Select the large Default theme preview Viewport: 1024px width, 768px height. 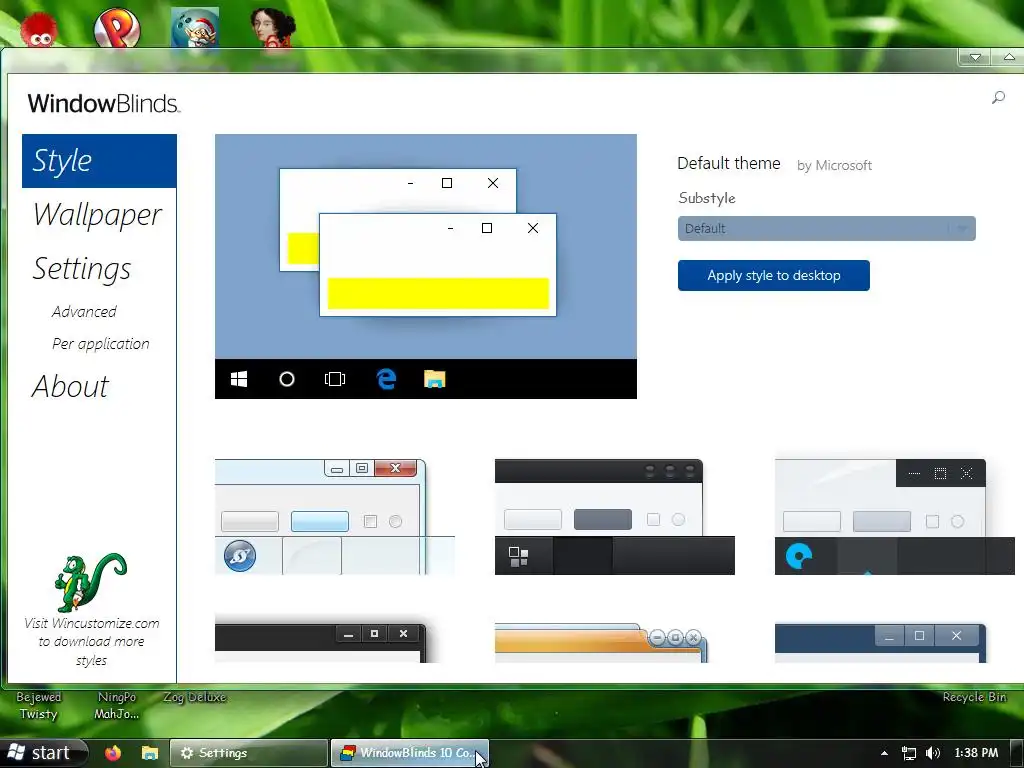(426, 266)
